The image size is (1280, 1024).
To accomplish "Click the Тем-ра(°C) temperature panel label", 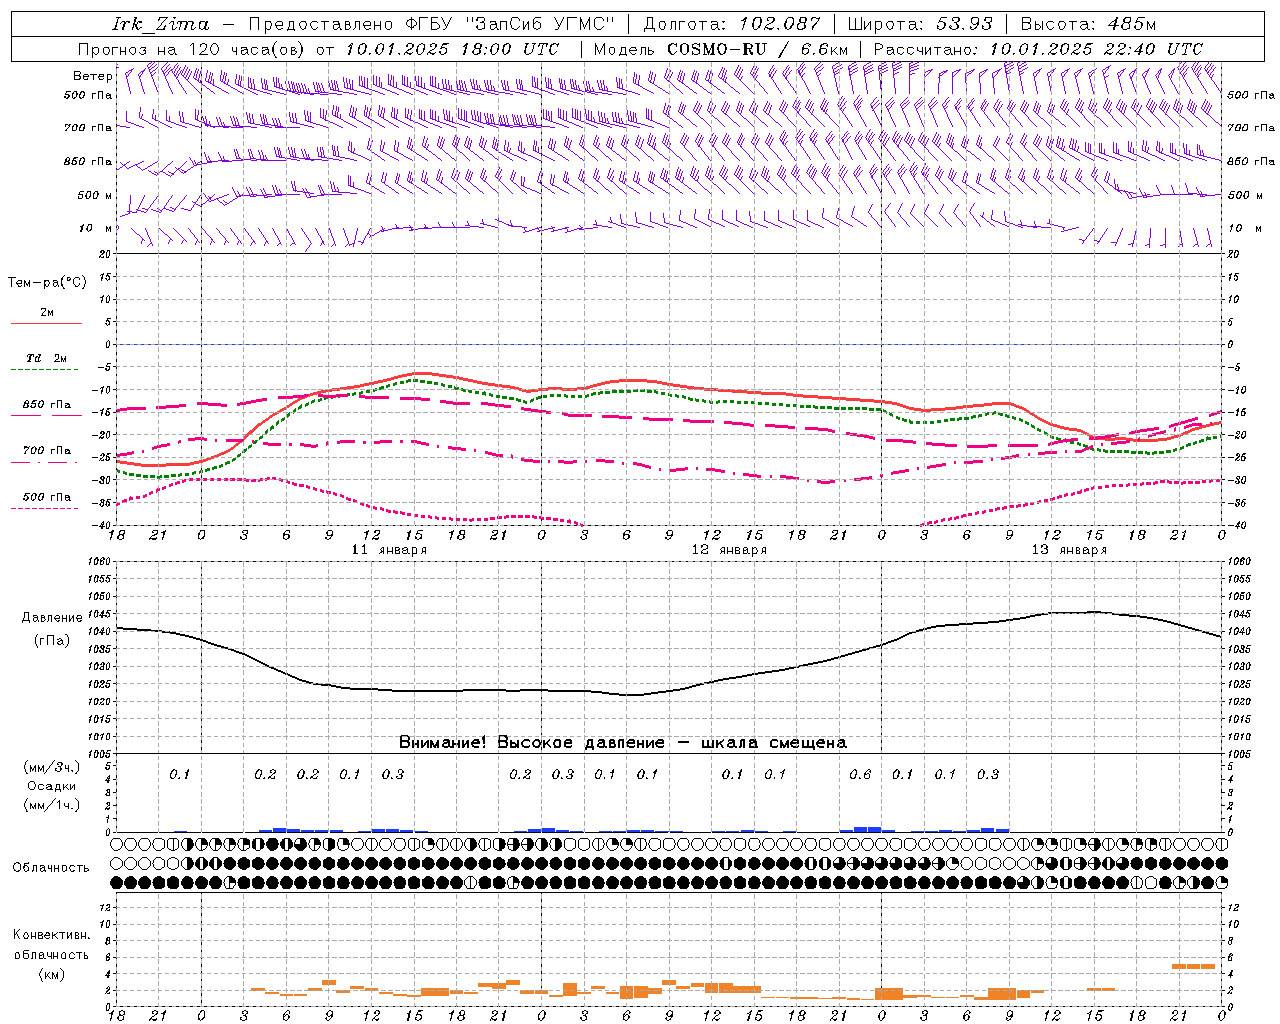I will (47, 283).
